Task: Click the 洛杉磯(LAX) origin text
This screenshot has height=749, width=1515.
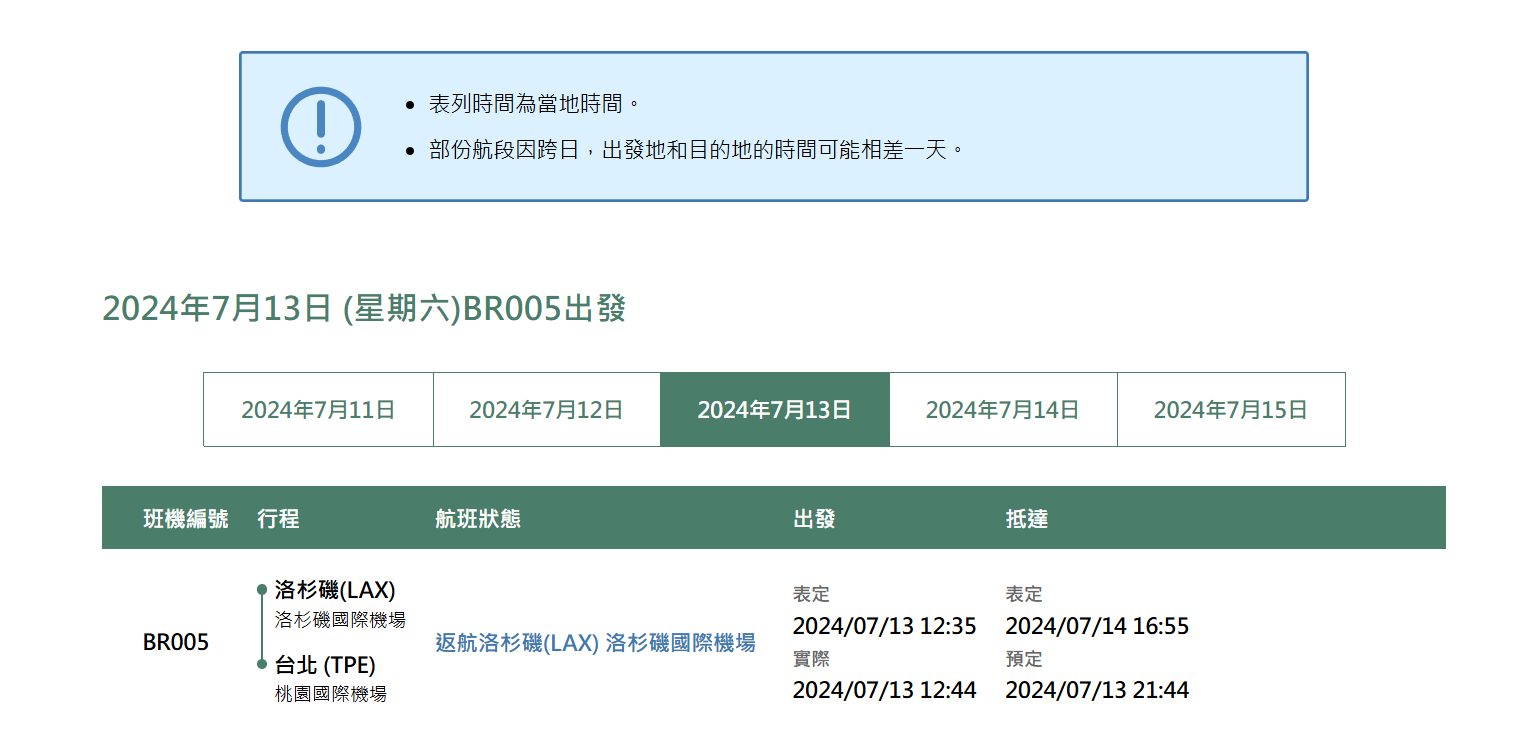Action: (335, 590)
